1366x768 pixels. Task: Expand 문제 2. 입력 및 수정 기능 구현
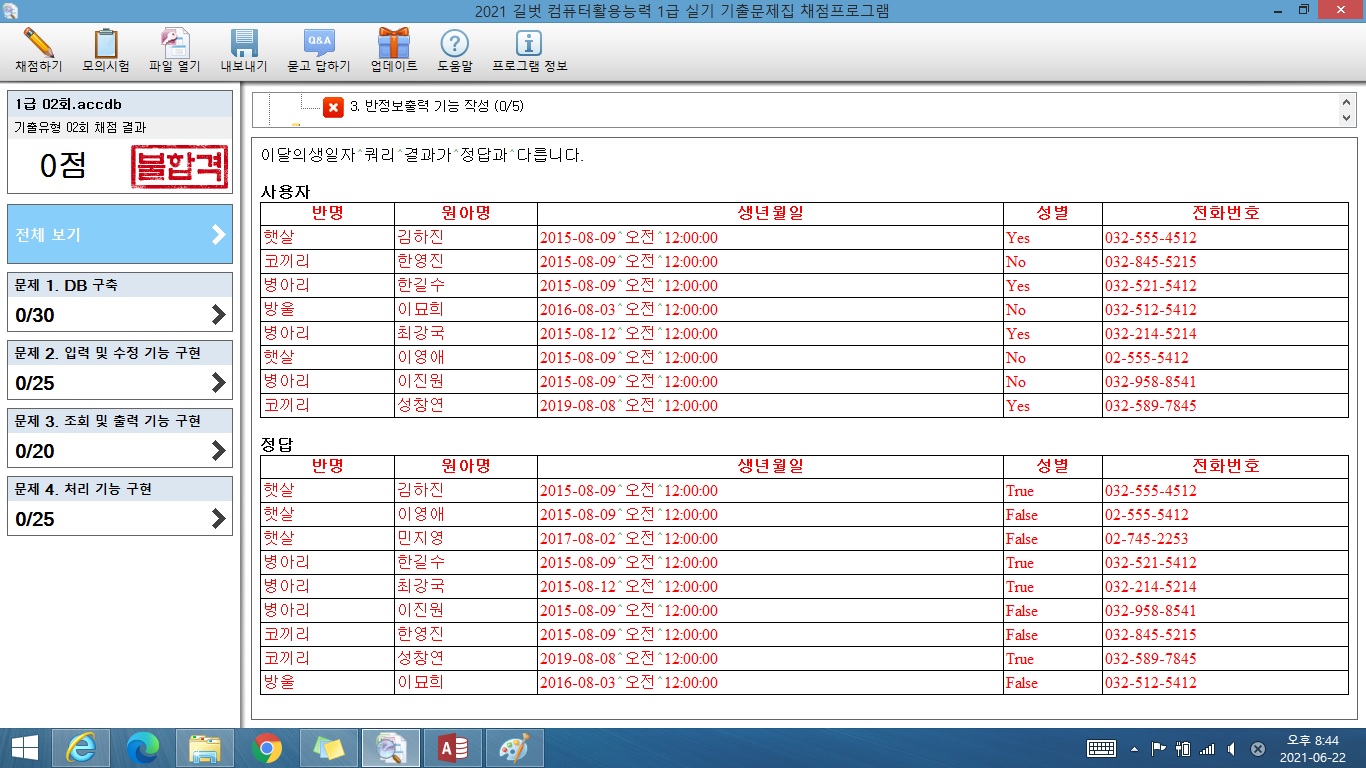(x=120, y=370)
